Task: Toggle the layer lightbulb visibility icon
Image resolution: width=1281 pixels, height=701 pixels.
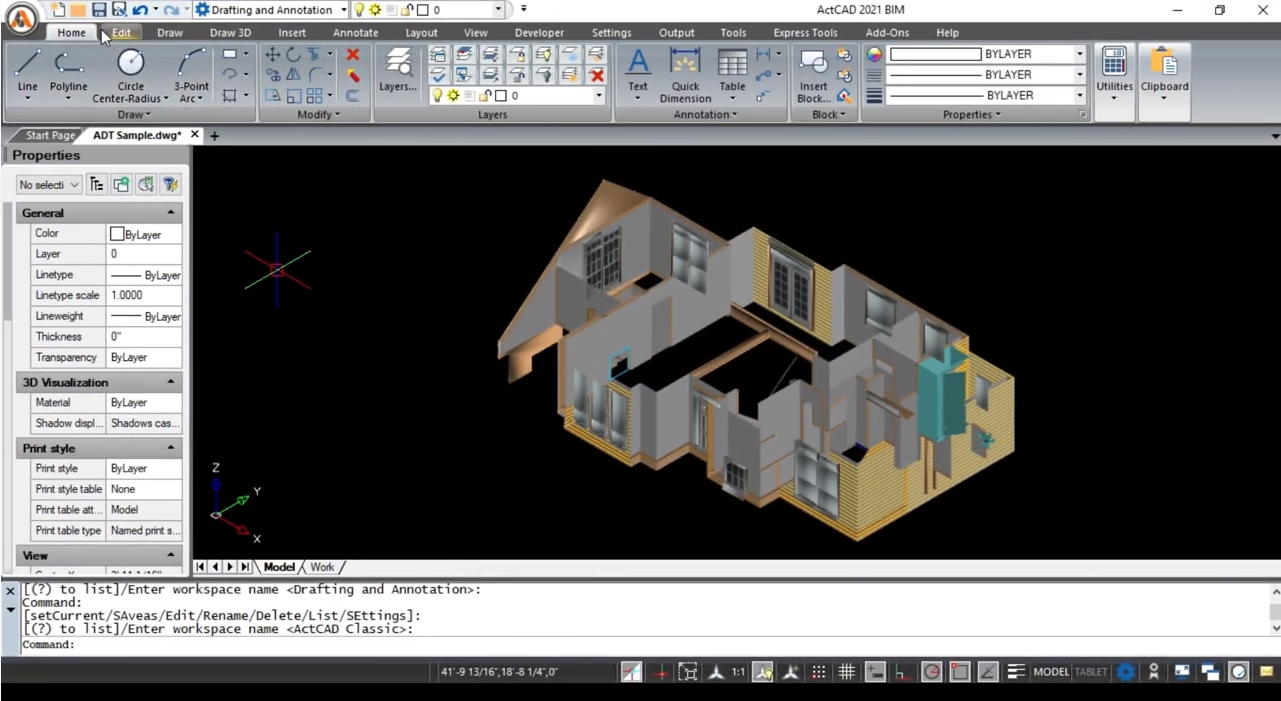Action: pyautogui.click(x=437, y=95)
